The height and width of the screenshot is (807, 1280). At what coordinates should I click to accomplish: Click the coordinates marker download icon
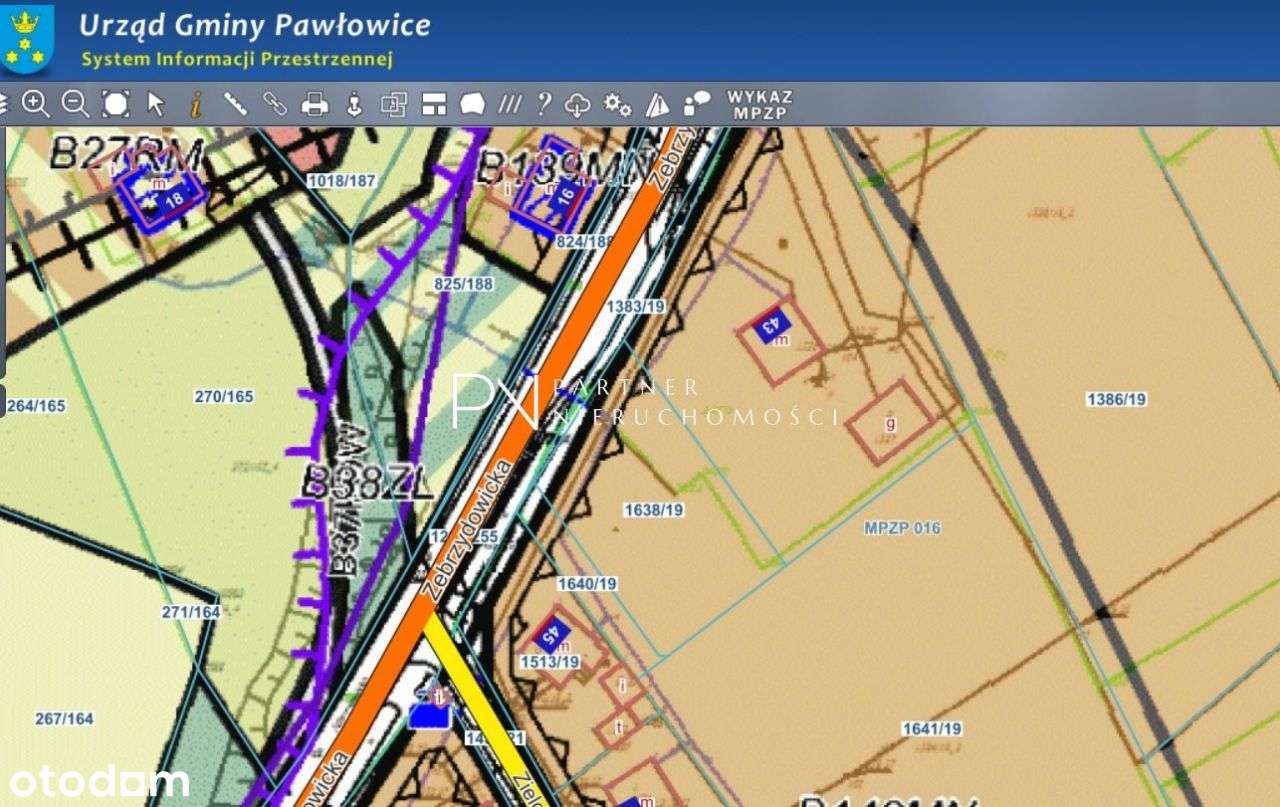pyautogui.click(x=352, y=103)
